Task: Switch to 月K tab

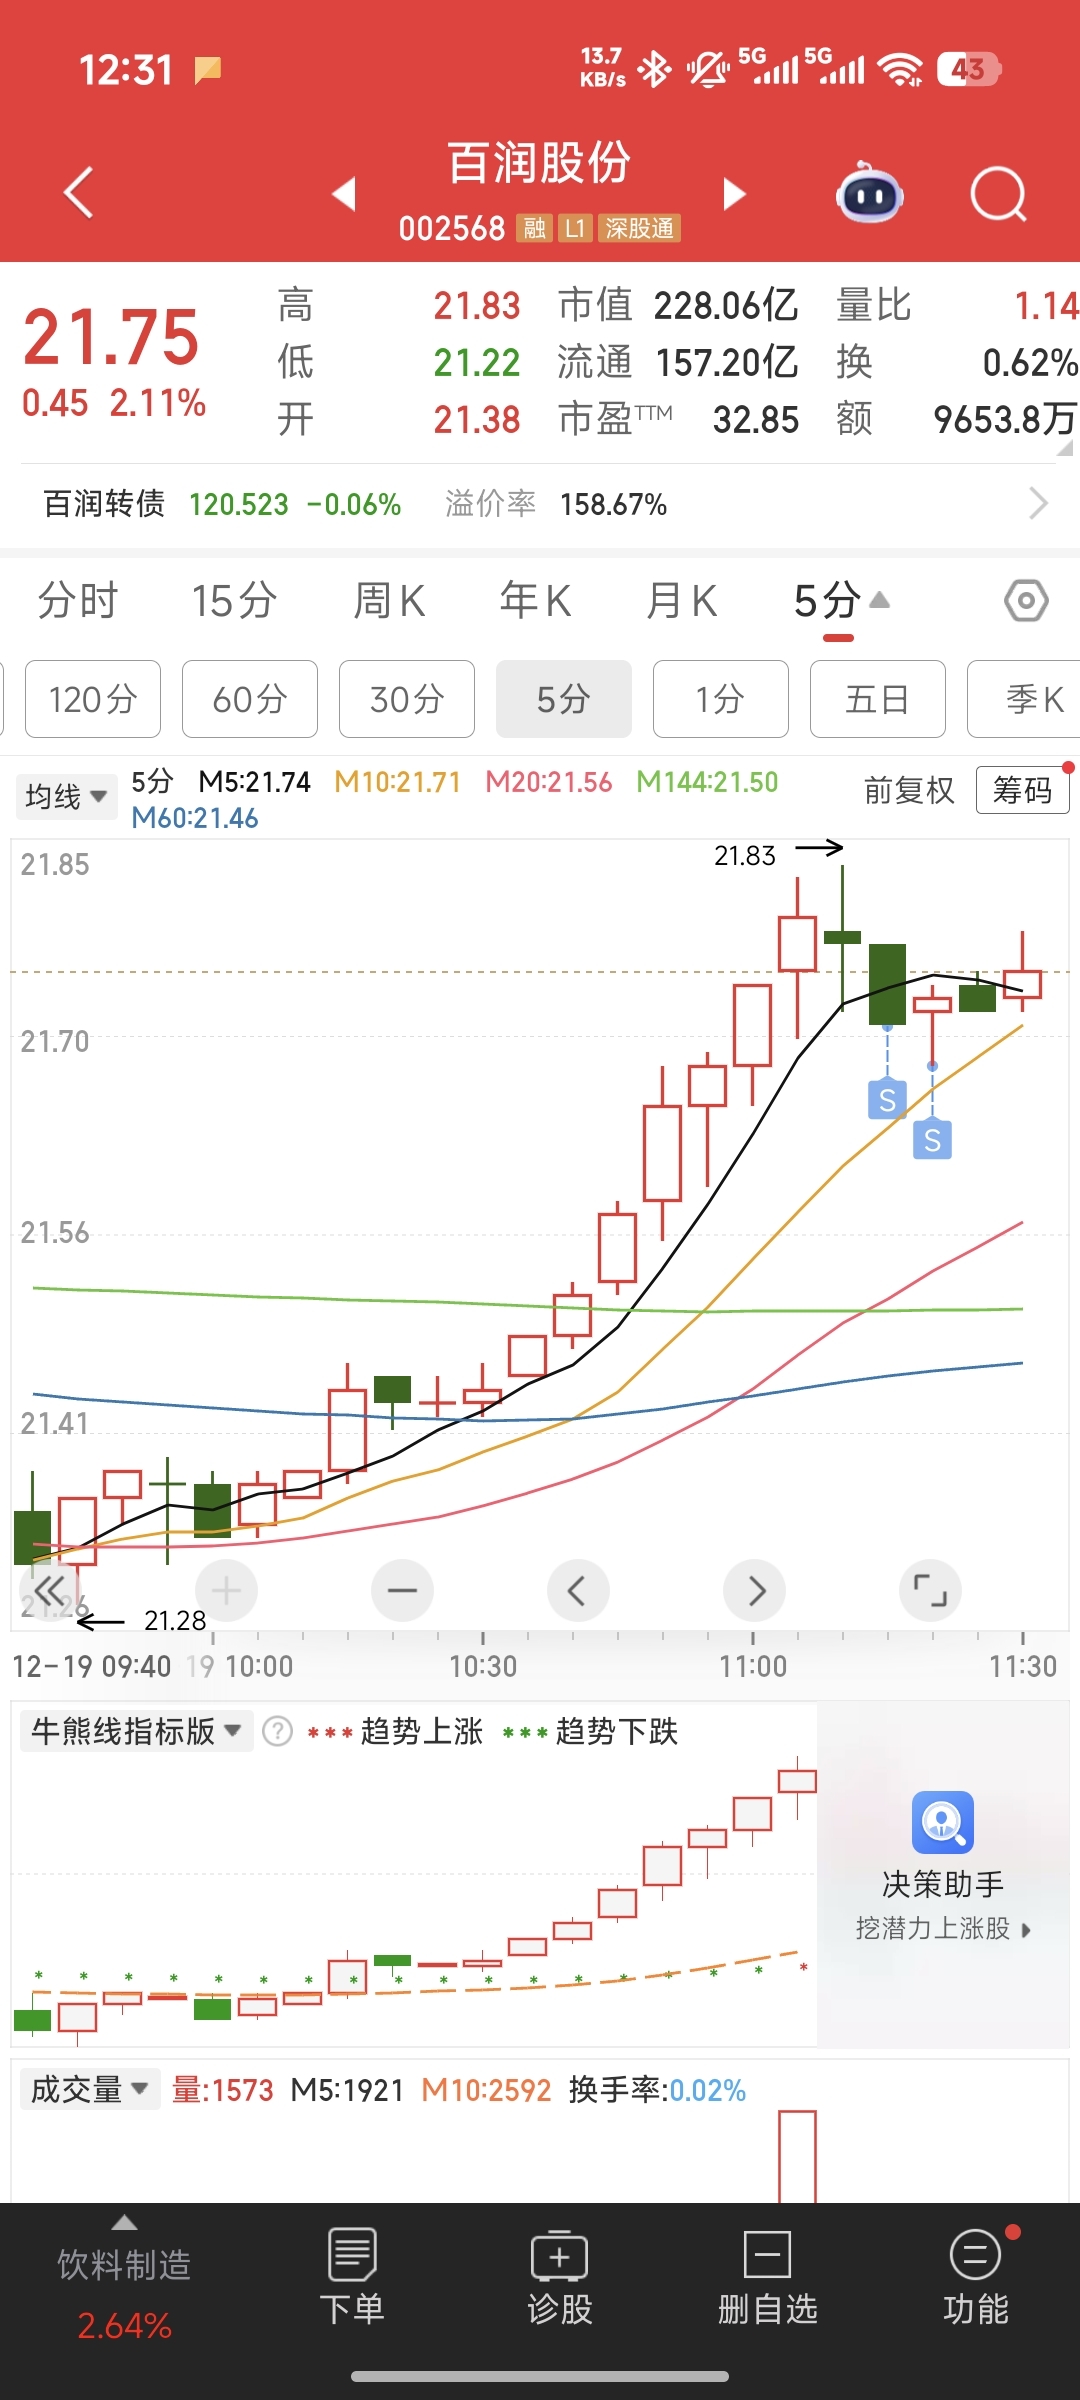Action: tap(682, 601)
